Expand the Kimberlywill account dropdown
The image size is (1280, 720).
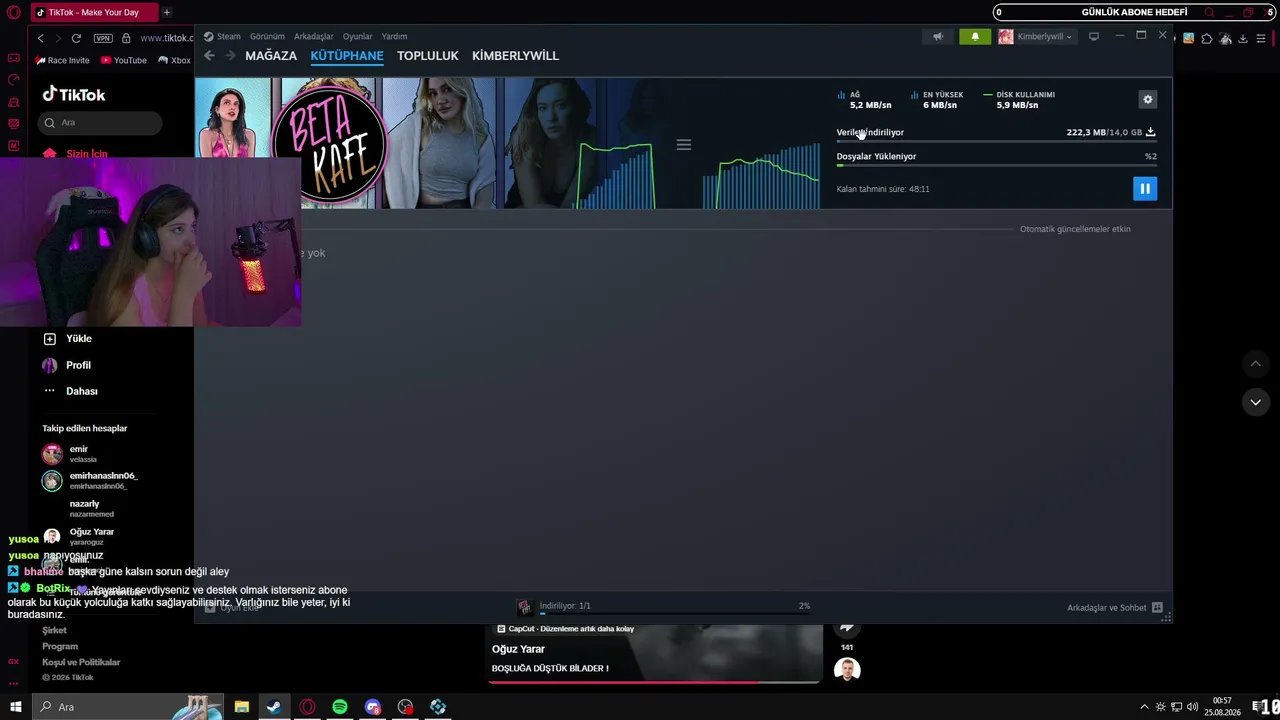(x=1036, y=37)
